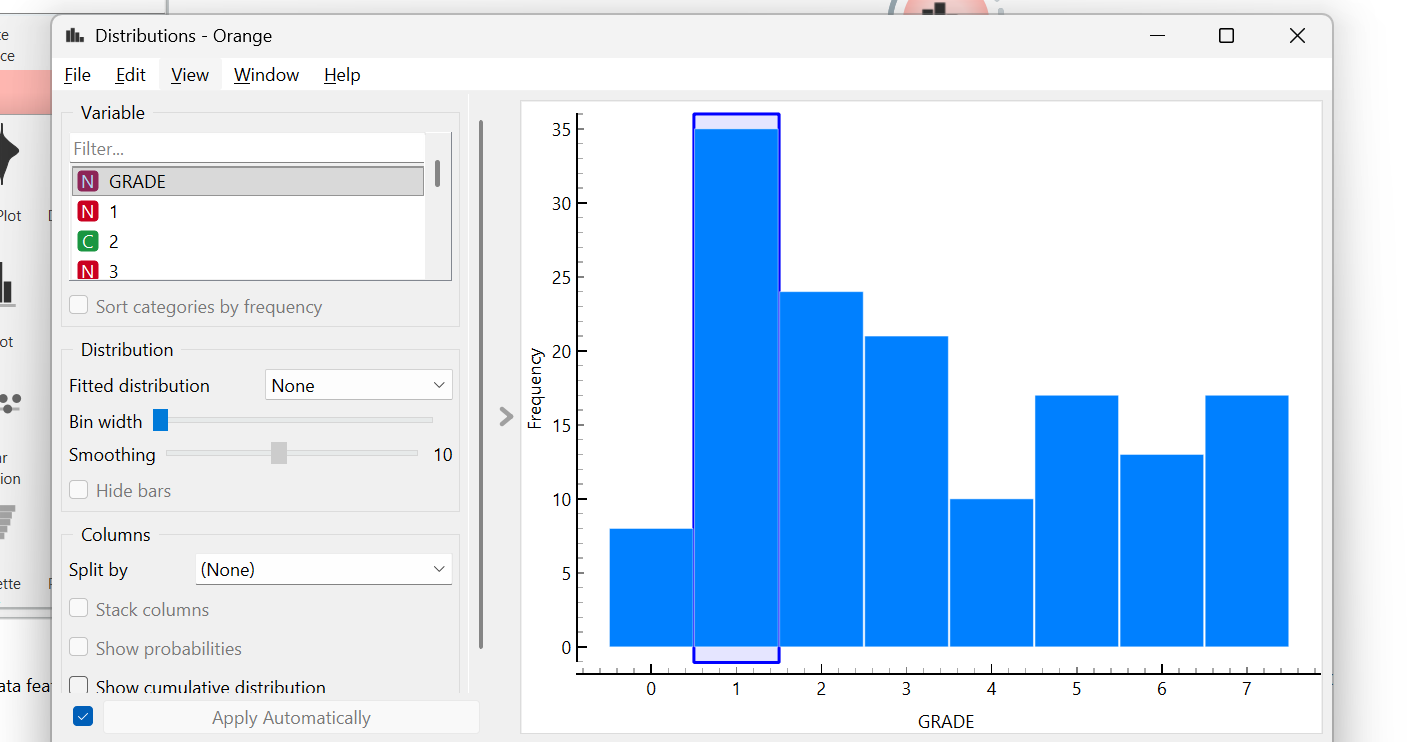Viewport: 1422px width, 742px height.
Task: Click the red N icon beside variable 3
Action: click(88, 271)
